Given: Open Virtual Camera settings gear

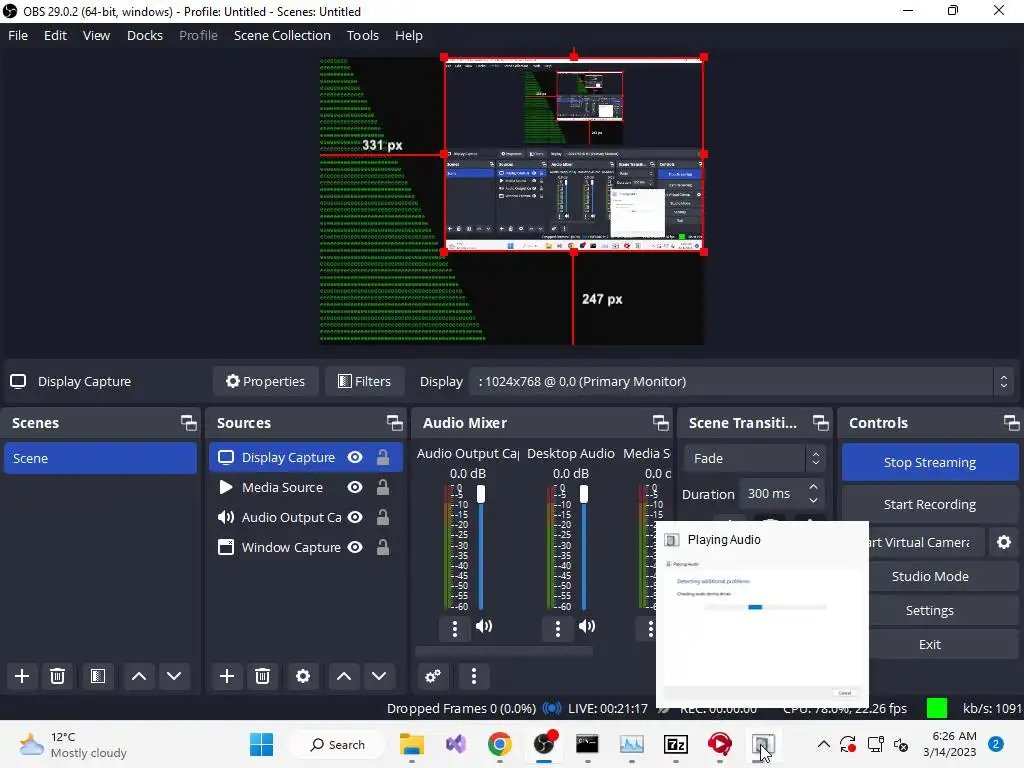Looking at the screenshot, I should pyautogui.click(x=1004, y=542).
